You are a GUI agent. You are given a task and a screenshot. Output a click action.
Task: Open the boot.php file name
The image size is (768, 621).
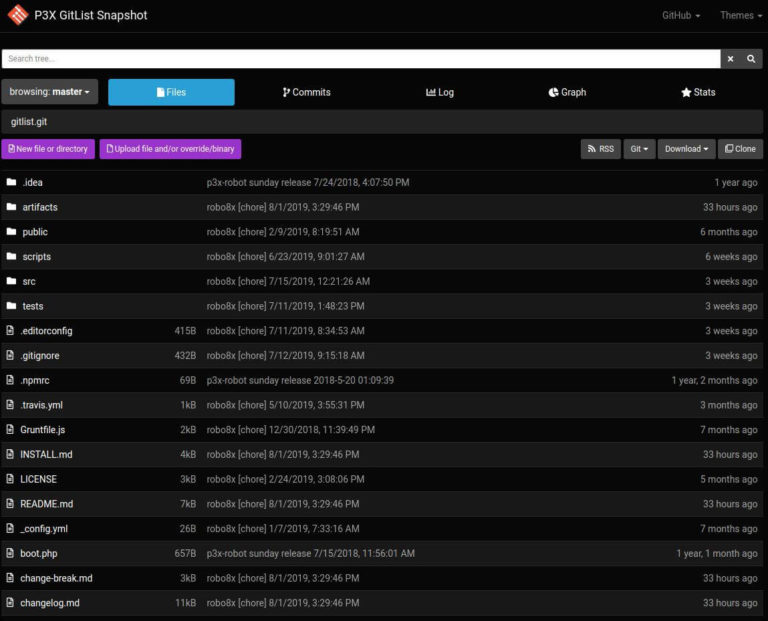39,553
